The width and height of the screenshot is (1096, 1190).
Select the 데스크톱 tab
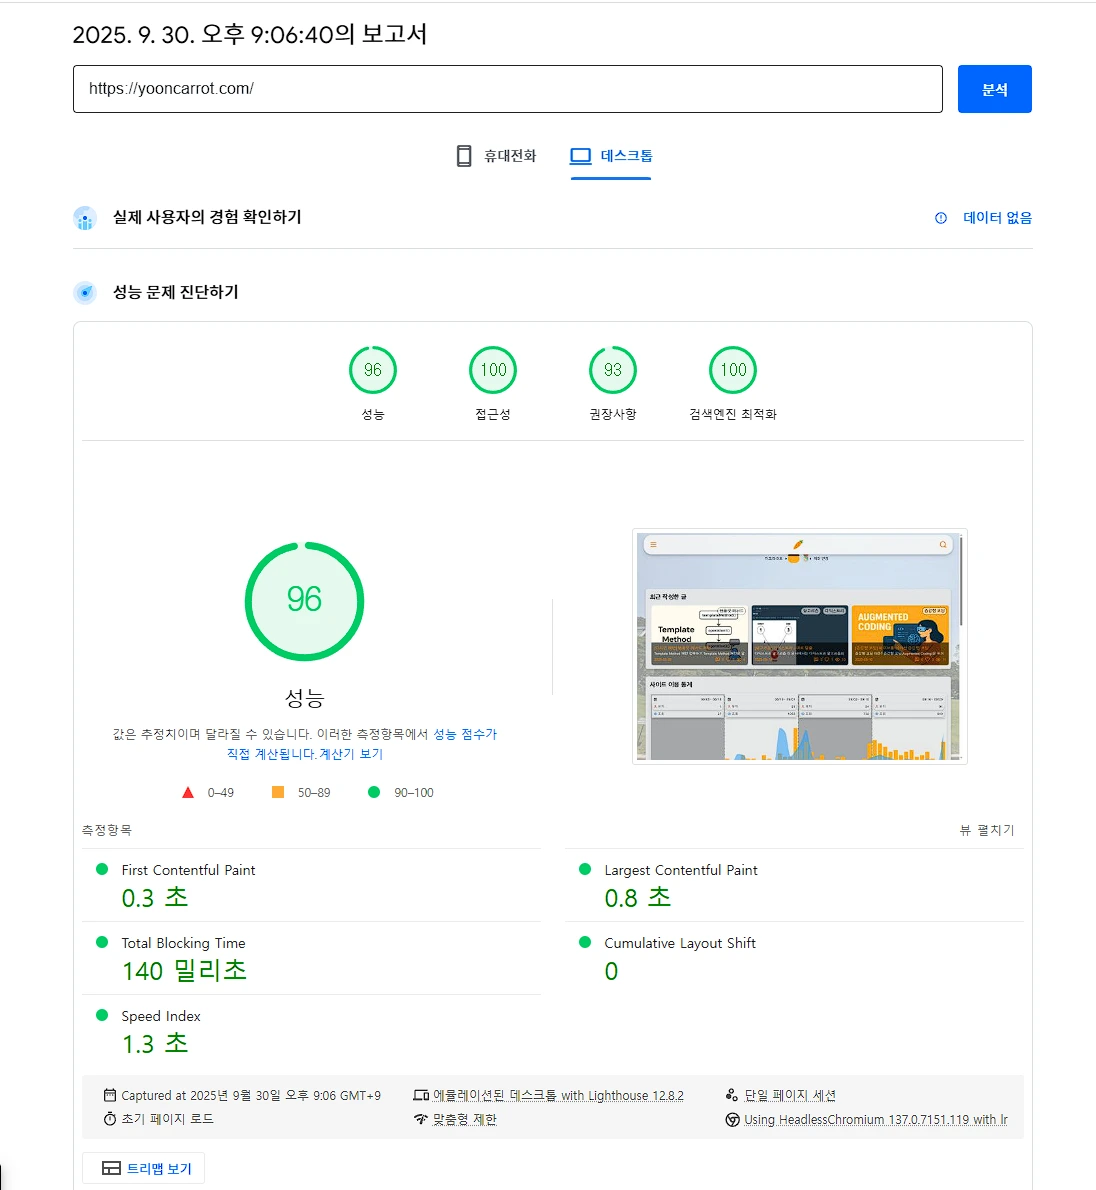(x=611, y=156)
